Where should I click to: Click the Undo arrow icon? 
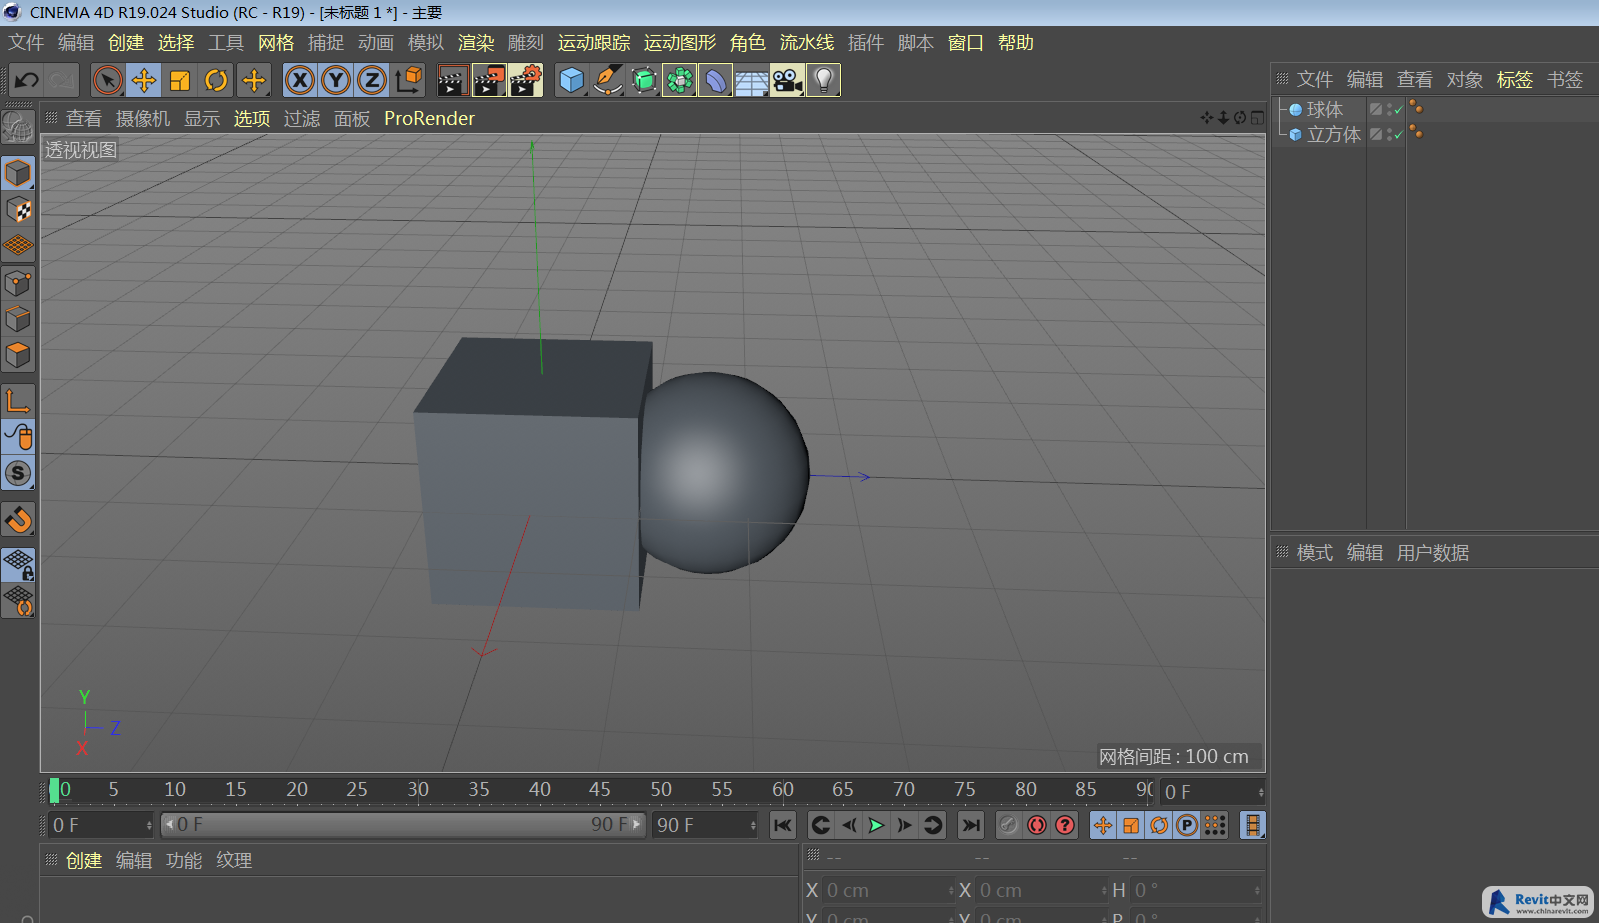pyautogui.click(x=27, y=80)
